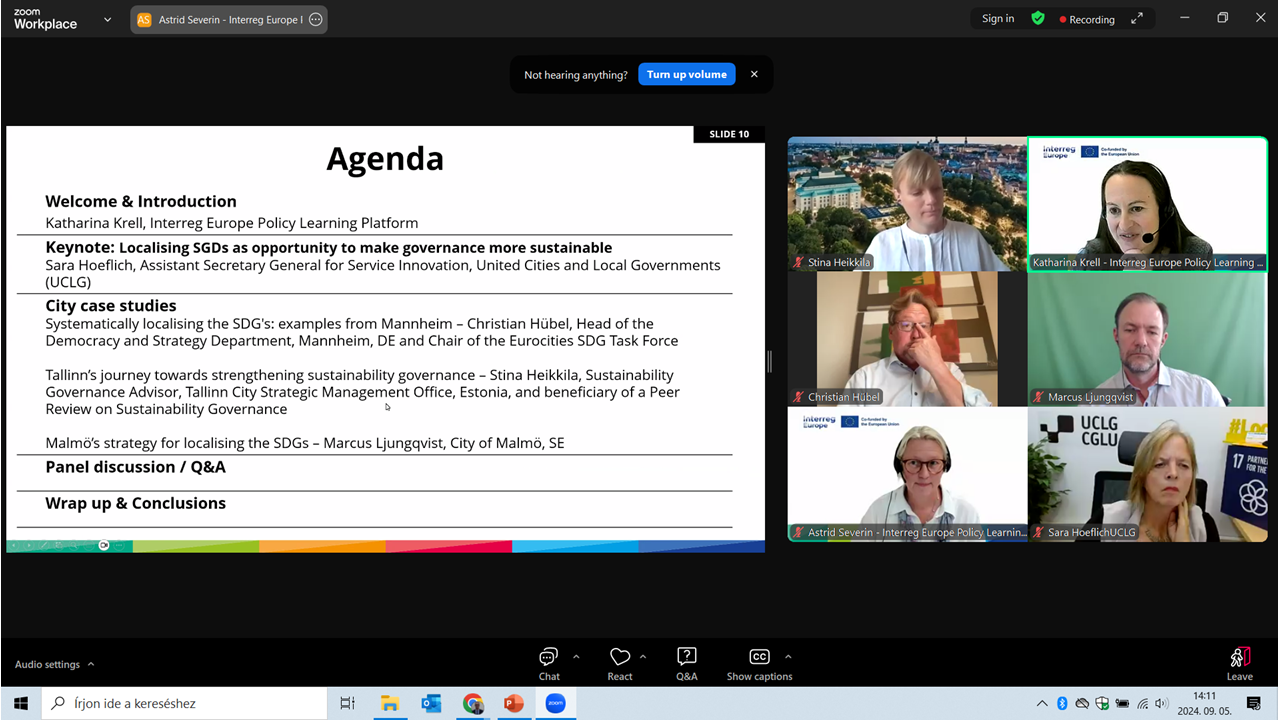Dismiss the Not hearing anything notification
Image resolution: width=1278 pixels, height=720 pixels.
(x=754, y=74)
